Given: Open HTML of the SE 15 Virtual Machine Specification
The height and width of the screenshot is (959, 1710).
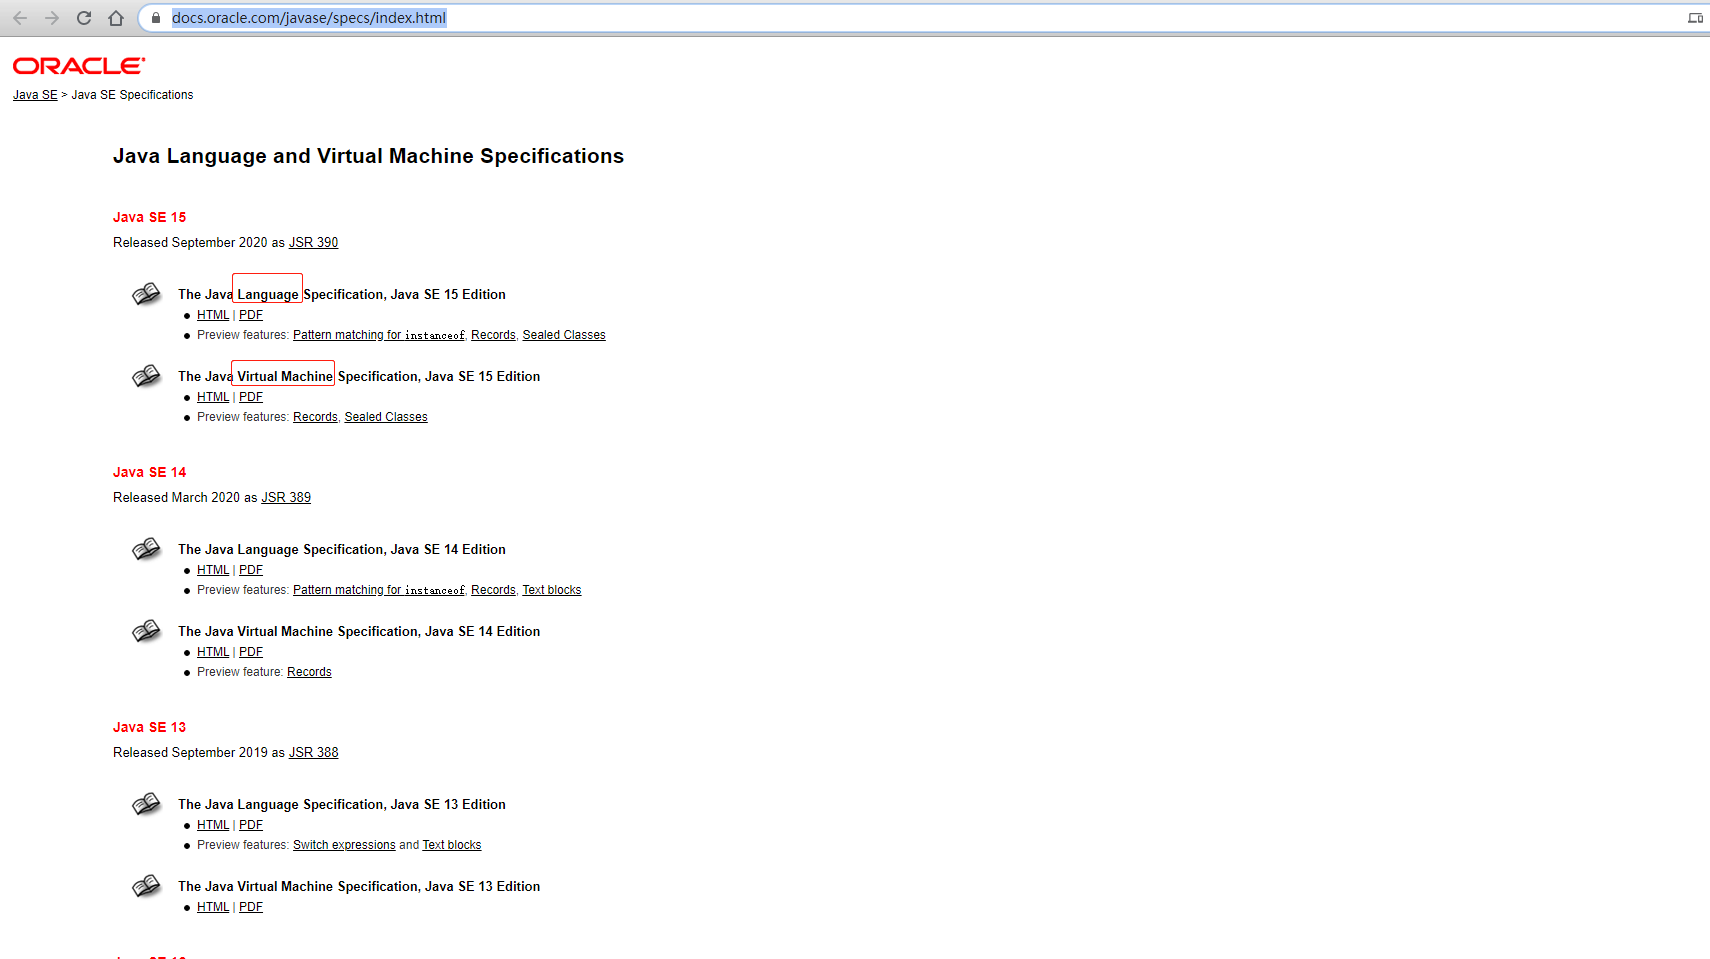Looking at the screenshot, I should [x=213, y=397].
